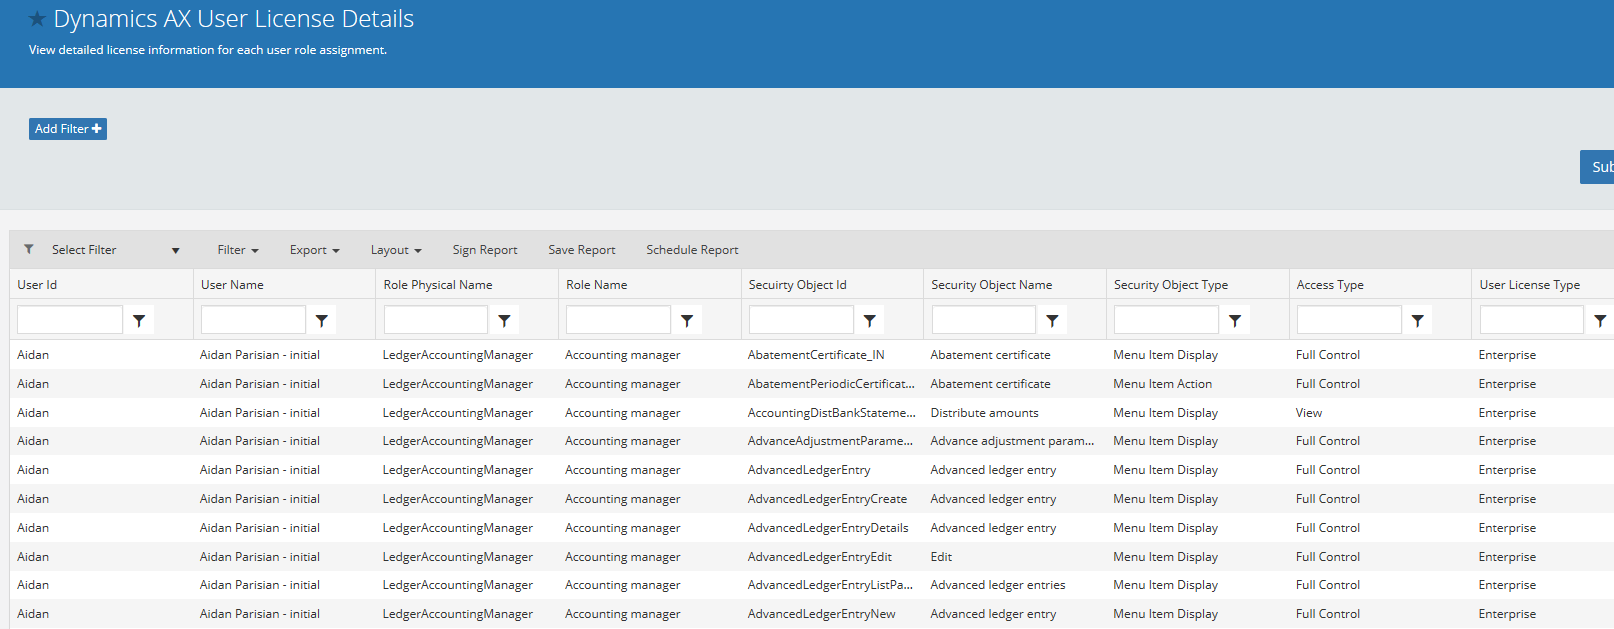Select the AdvancedLedgerEntryListPa... cell
This screenshot has width=1614, height=629.
pyautogui.click(x=830, y=585)
